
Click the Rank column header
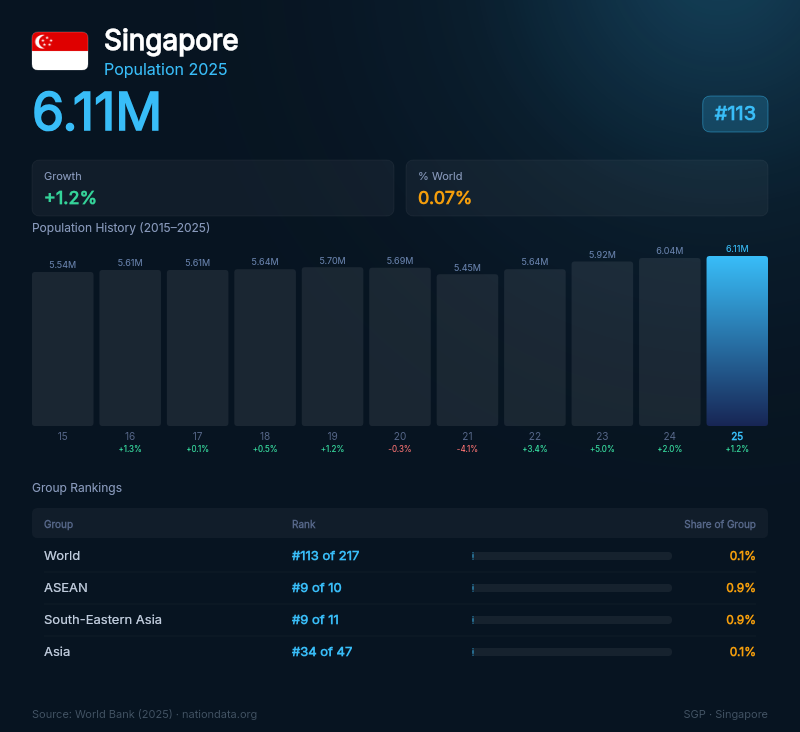[304, 524]
